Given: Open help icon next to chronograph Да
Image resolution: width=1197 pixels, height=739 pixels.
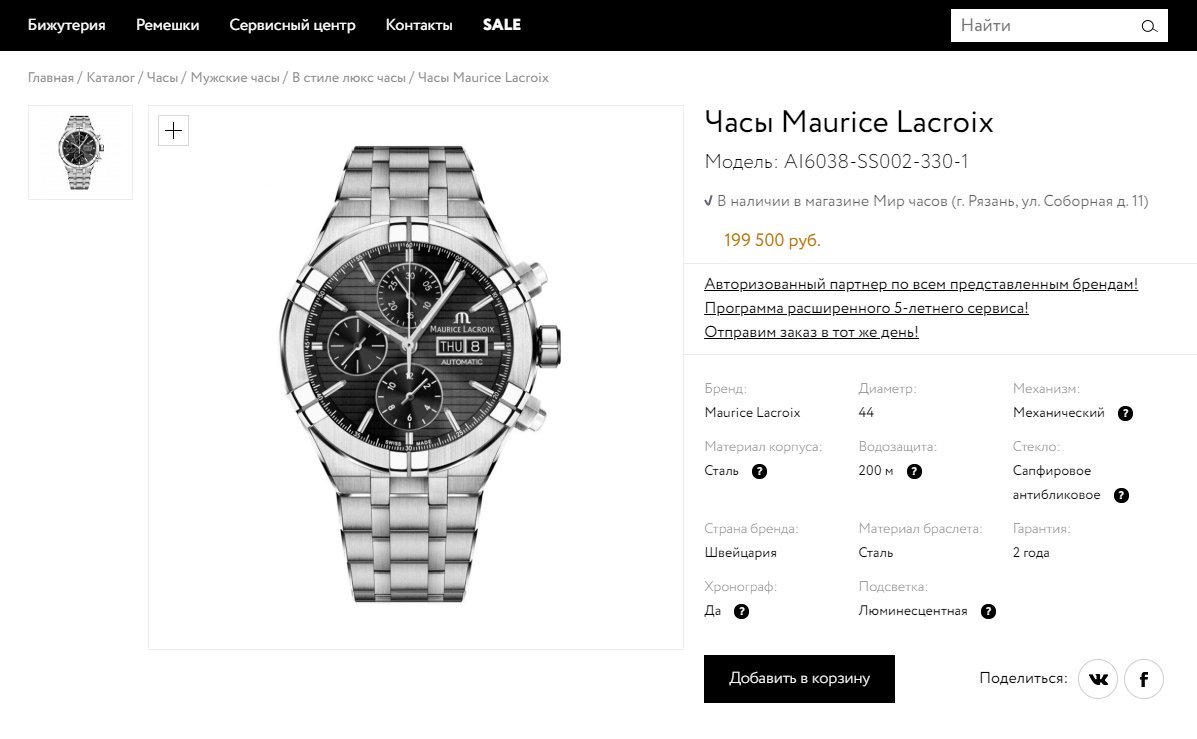Looking at the screenshot, I should pyautogui.click(x=741, y=611).
